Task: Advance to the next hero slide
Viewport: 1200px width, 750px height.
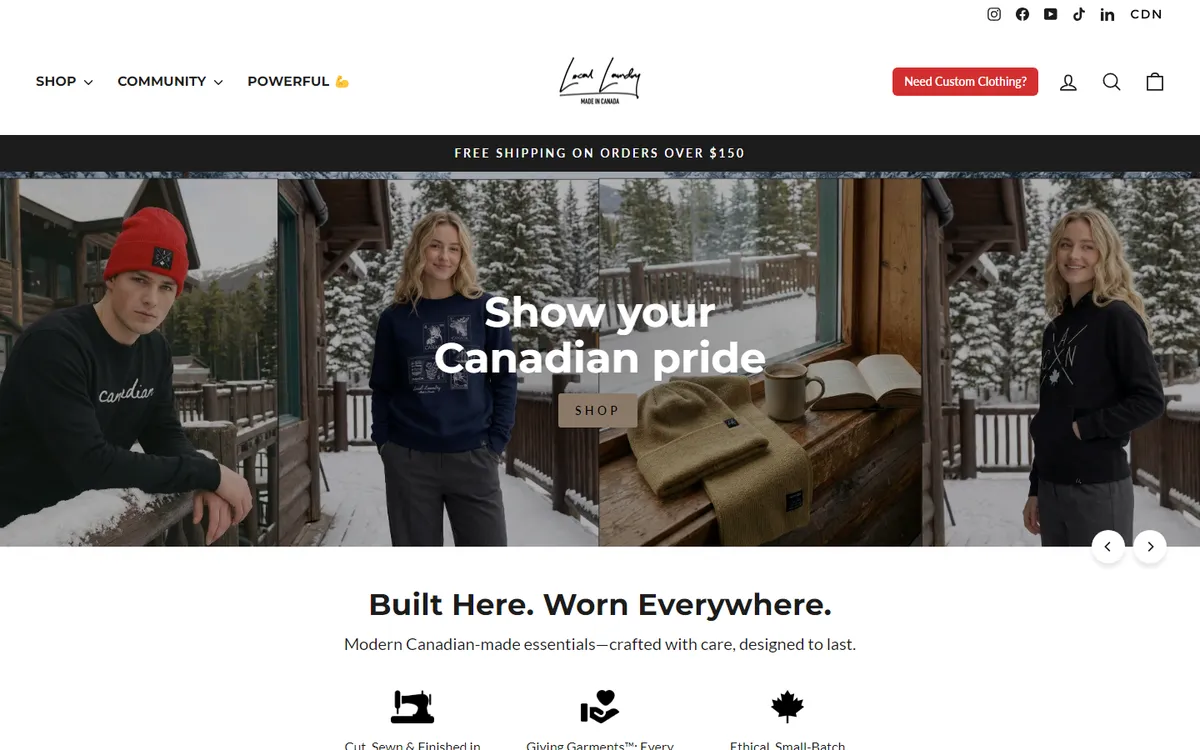Action: [x=1150, y=546]
